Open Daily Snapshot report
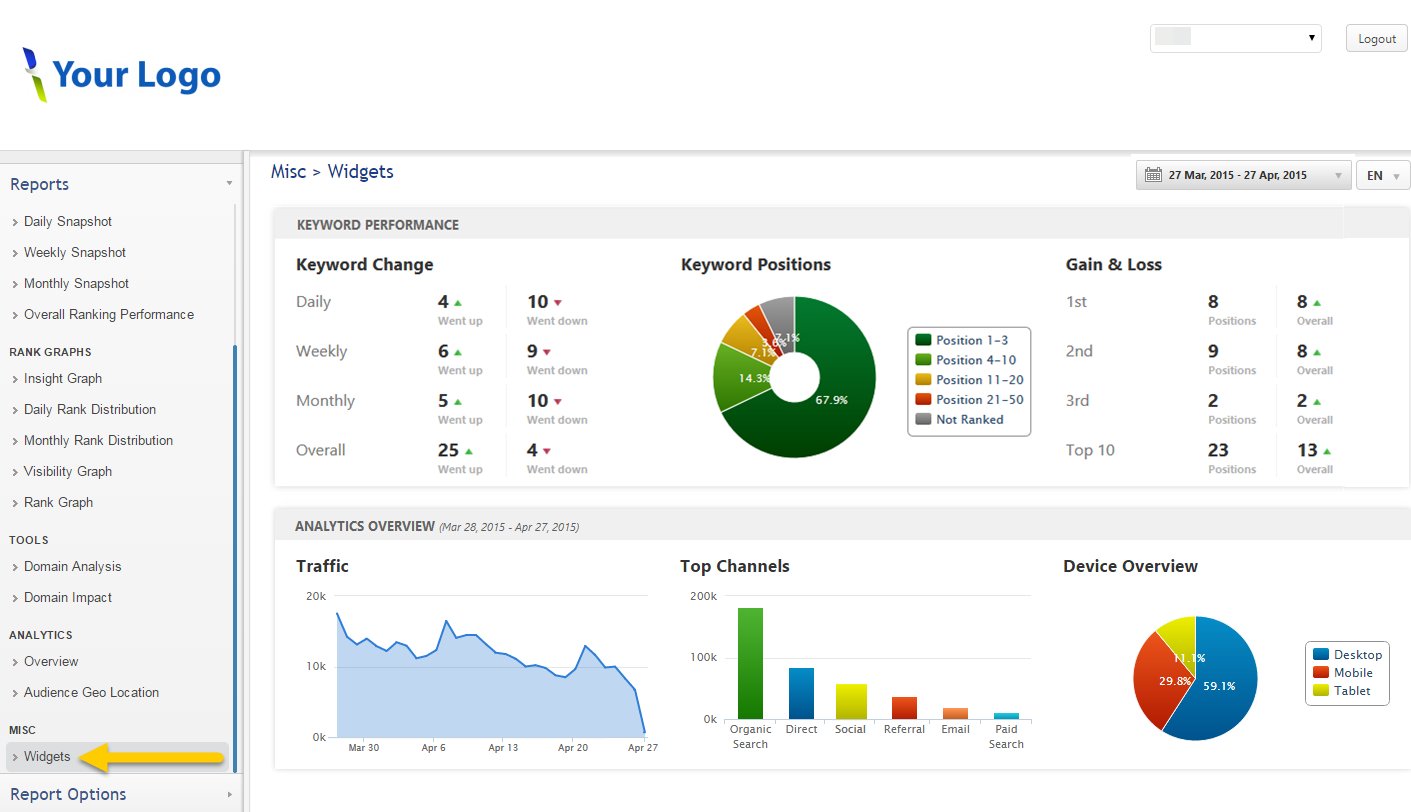The width and height of the screenshot is (1411, 812). [x=68, y=222]
